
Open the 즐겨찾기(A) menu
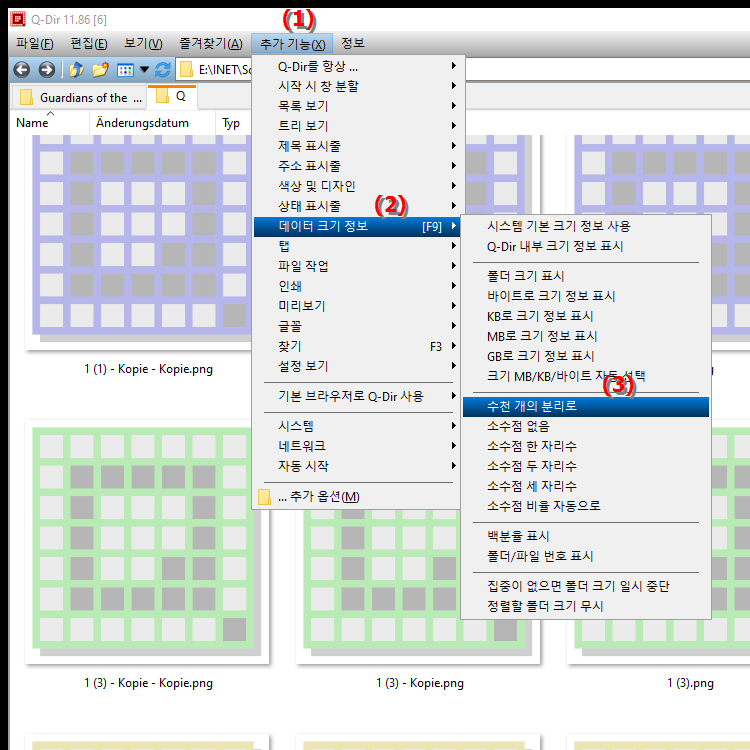(211, 44)
